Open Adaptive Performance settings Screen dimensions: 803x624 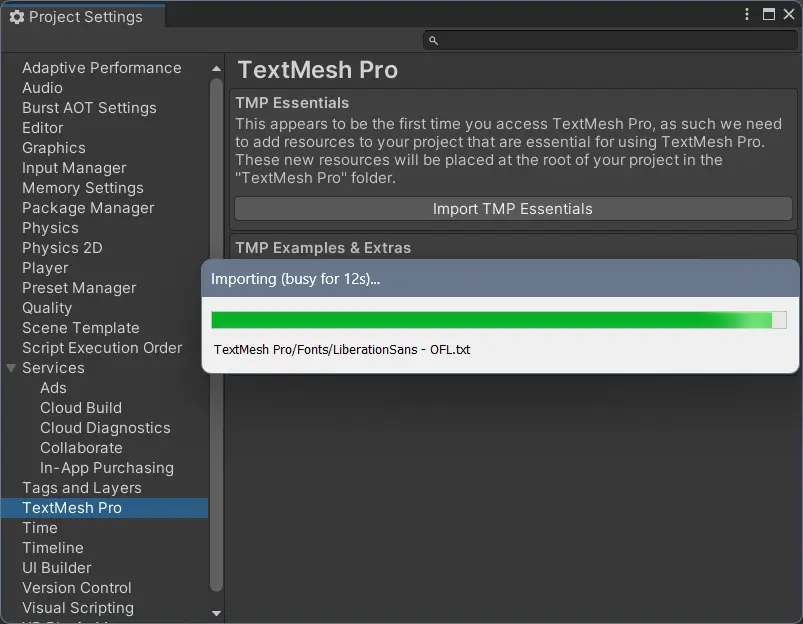(x=101, y=68)
